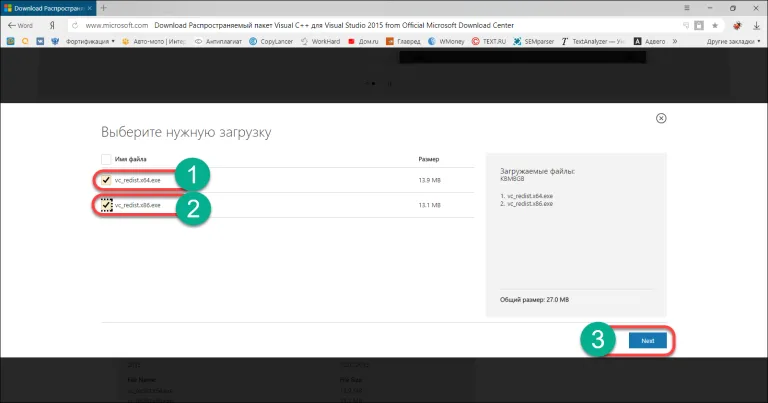Select the Download Распространяемый tab
This screenshot has height=403, width=768.
[48, 8]
